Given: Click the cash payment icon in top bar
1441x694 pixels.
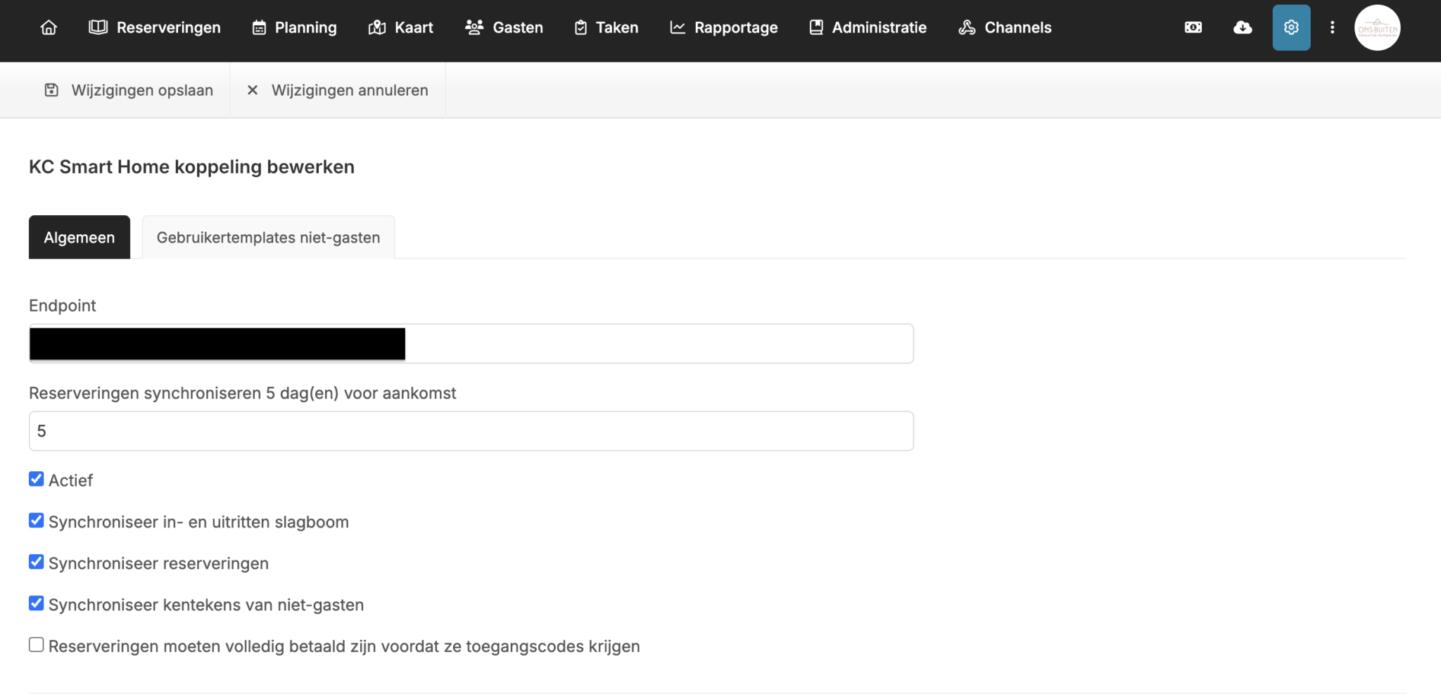Looking at the screenshot, I should (1193, 28).
